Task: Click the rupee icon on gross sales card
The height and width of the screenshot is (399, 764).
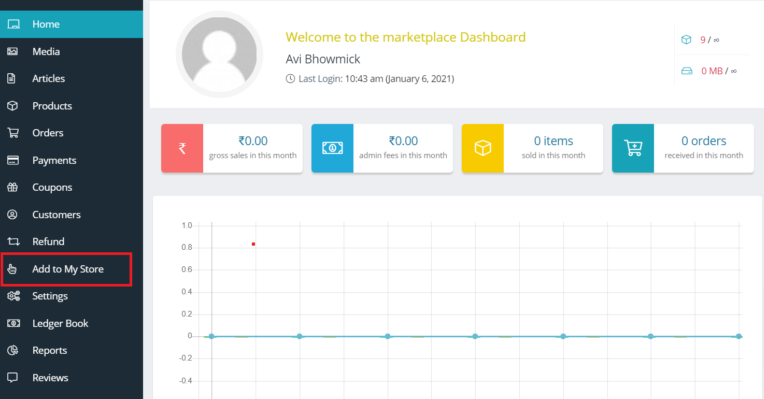Action: point(182,148)
